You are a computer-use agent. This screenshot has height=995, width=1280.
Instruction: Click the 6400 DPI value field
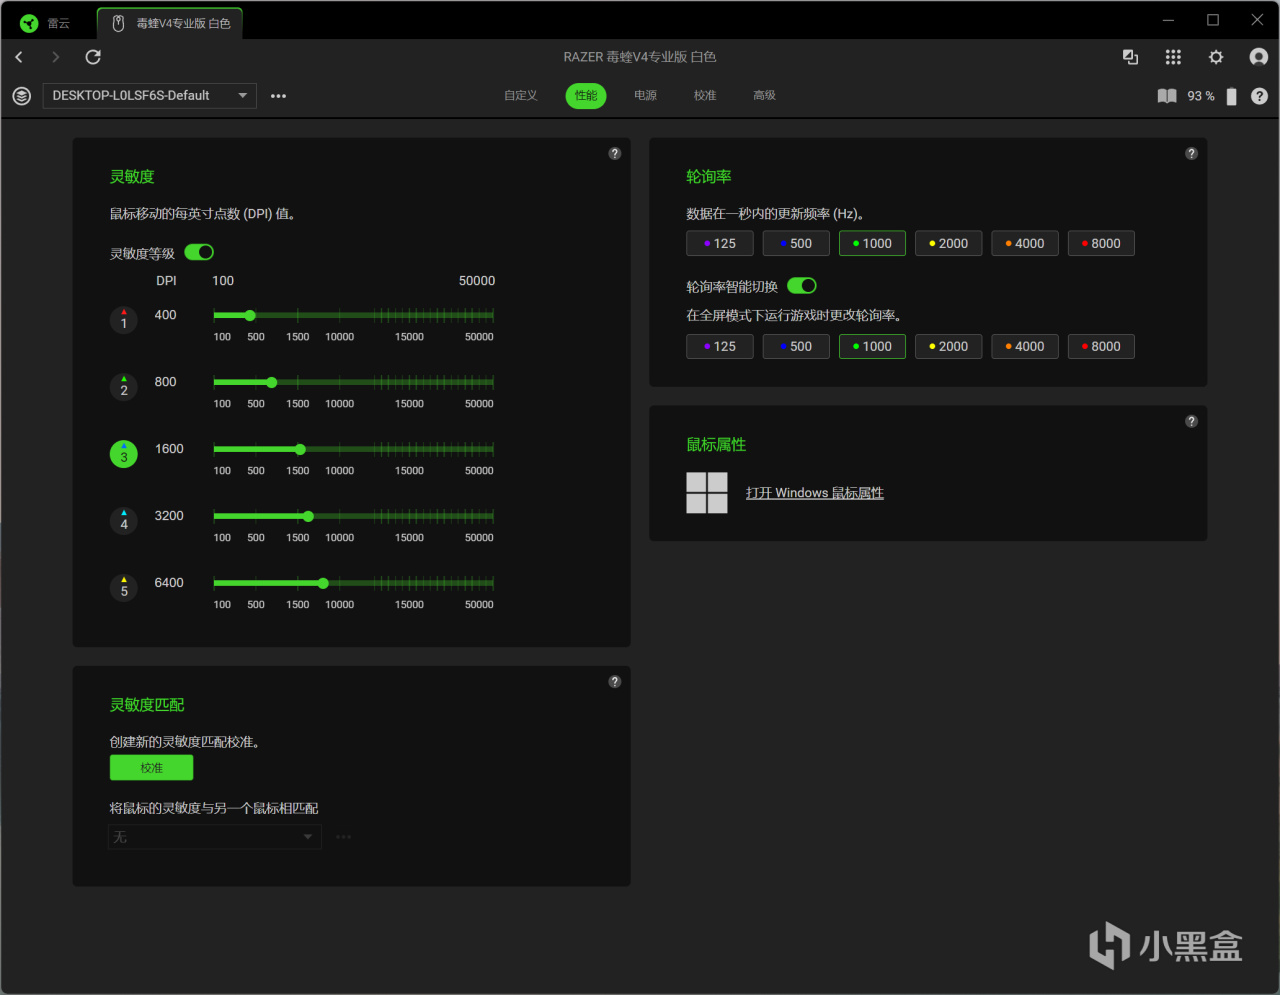(x=169, y=583)
